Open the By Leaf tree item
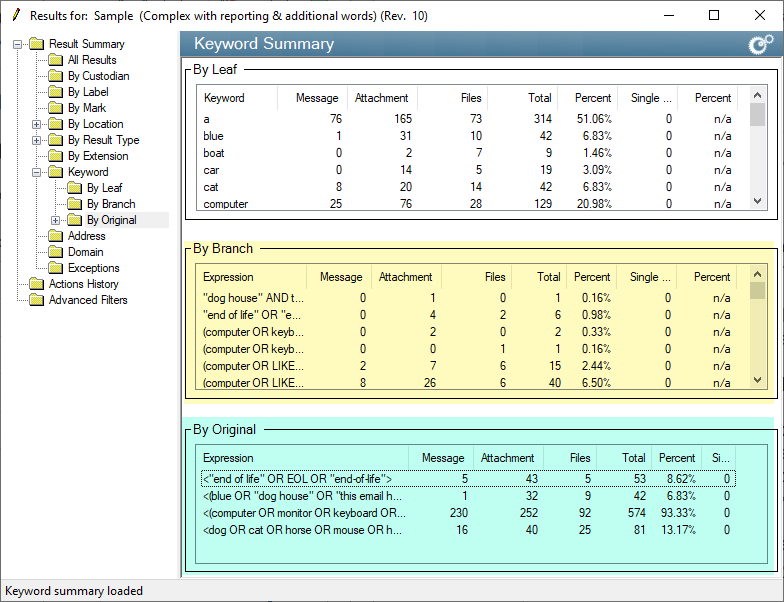This screenshot has width=784, height=602. coord(104,188)
